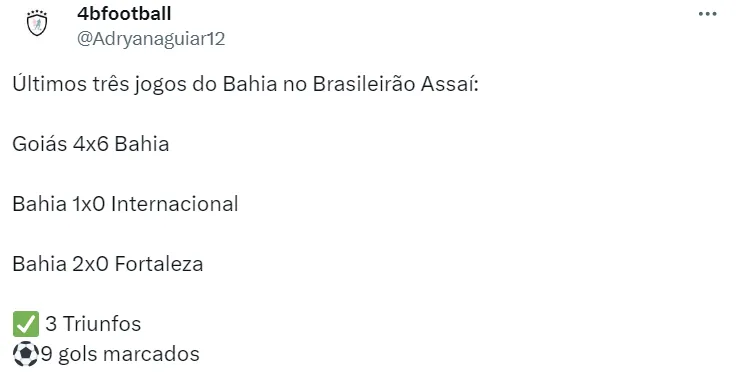Click the soccer ball emoji

pyautogui.click(x=25, y=354)
